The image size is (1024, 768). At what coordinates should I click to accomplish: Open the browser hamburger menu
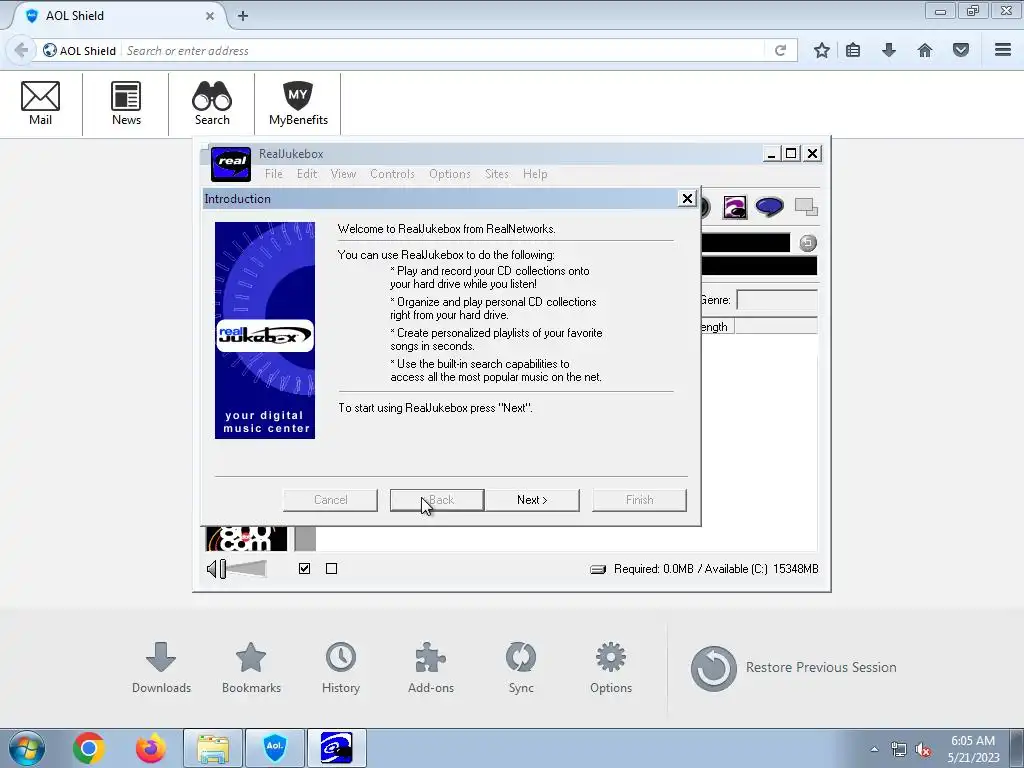pyautogui.click(x=1003, y=50)
